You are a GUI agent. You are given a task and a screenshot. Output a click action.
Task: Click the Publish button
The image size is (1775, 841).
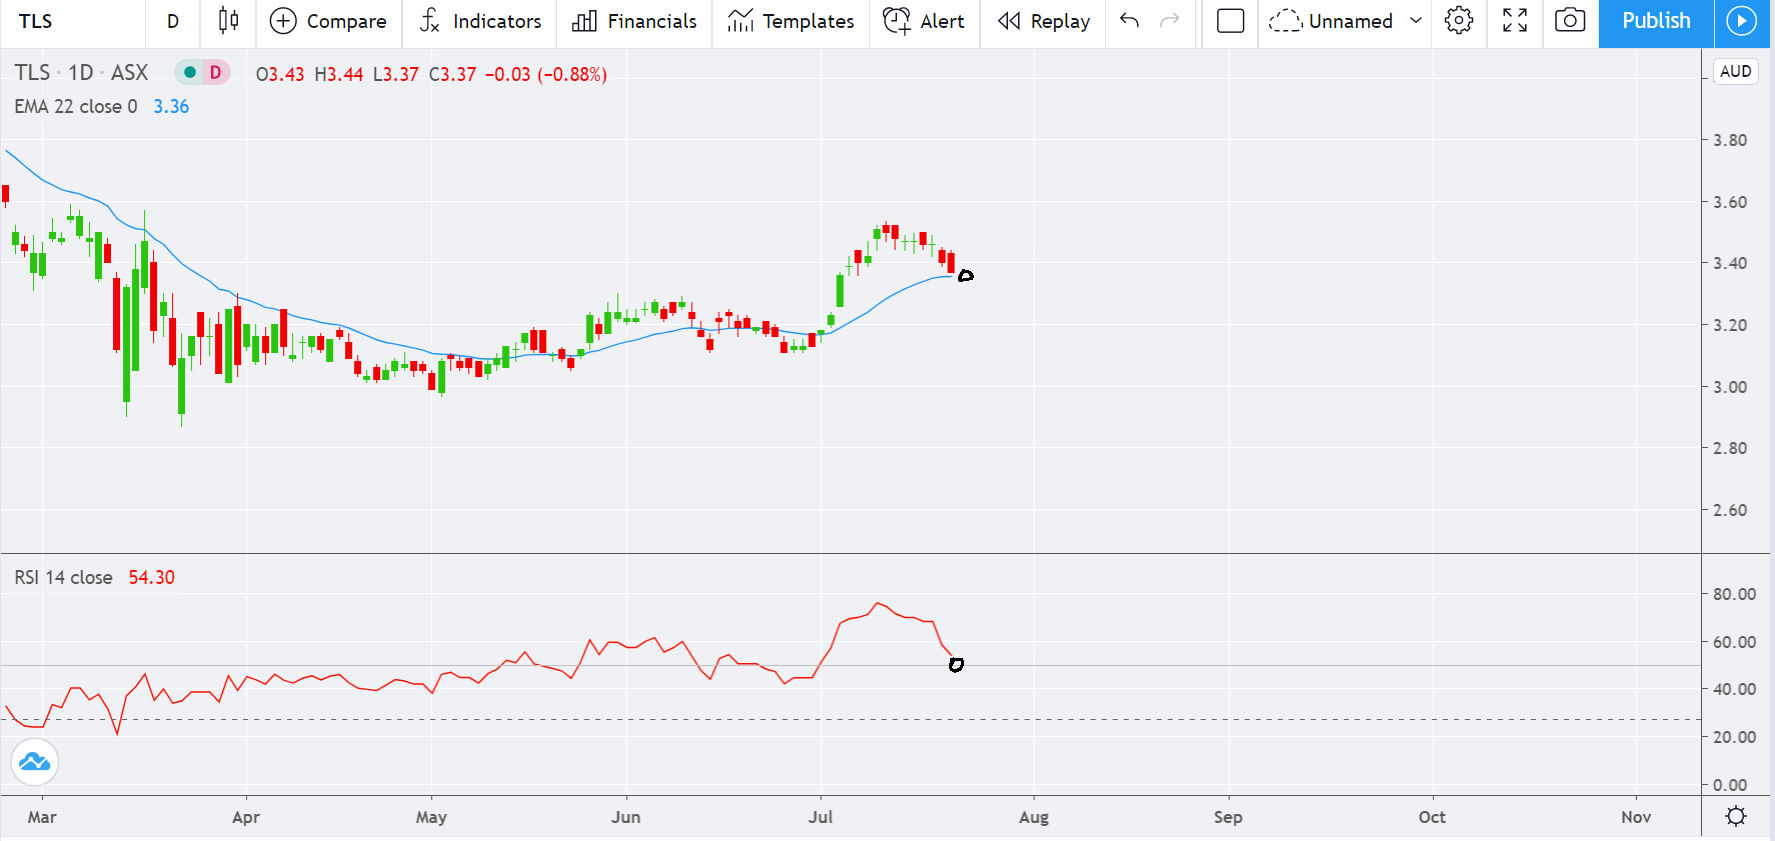point(1656,21)
